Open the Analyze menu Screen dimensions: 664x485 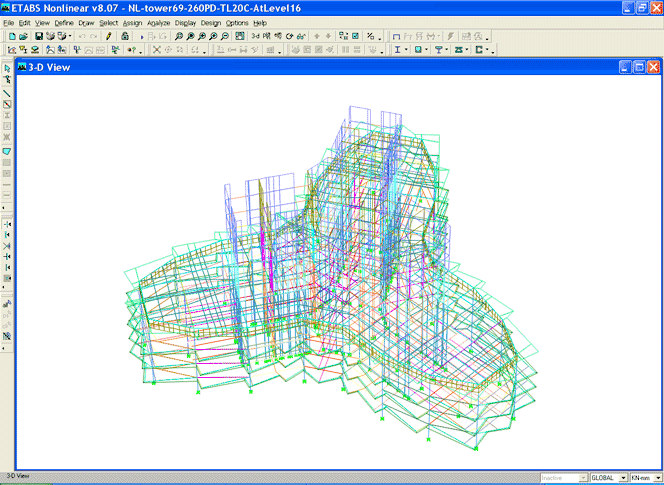point(158,23)
